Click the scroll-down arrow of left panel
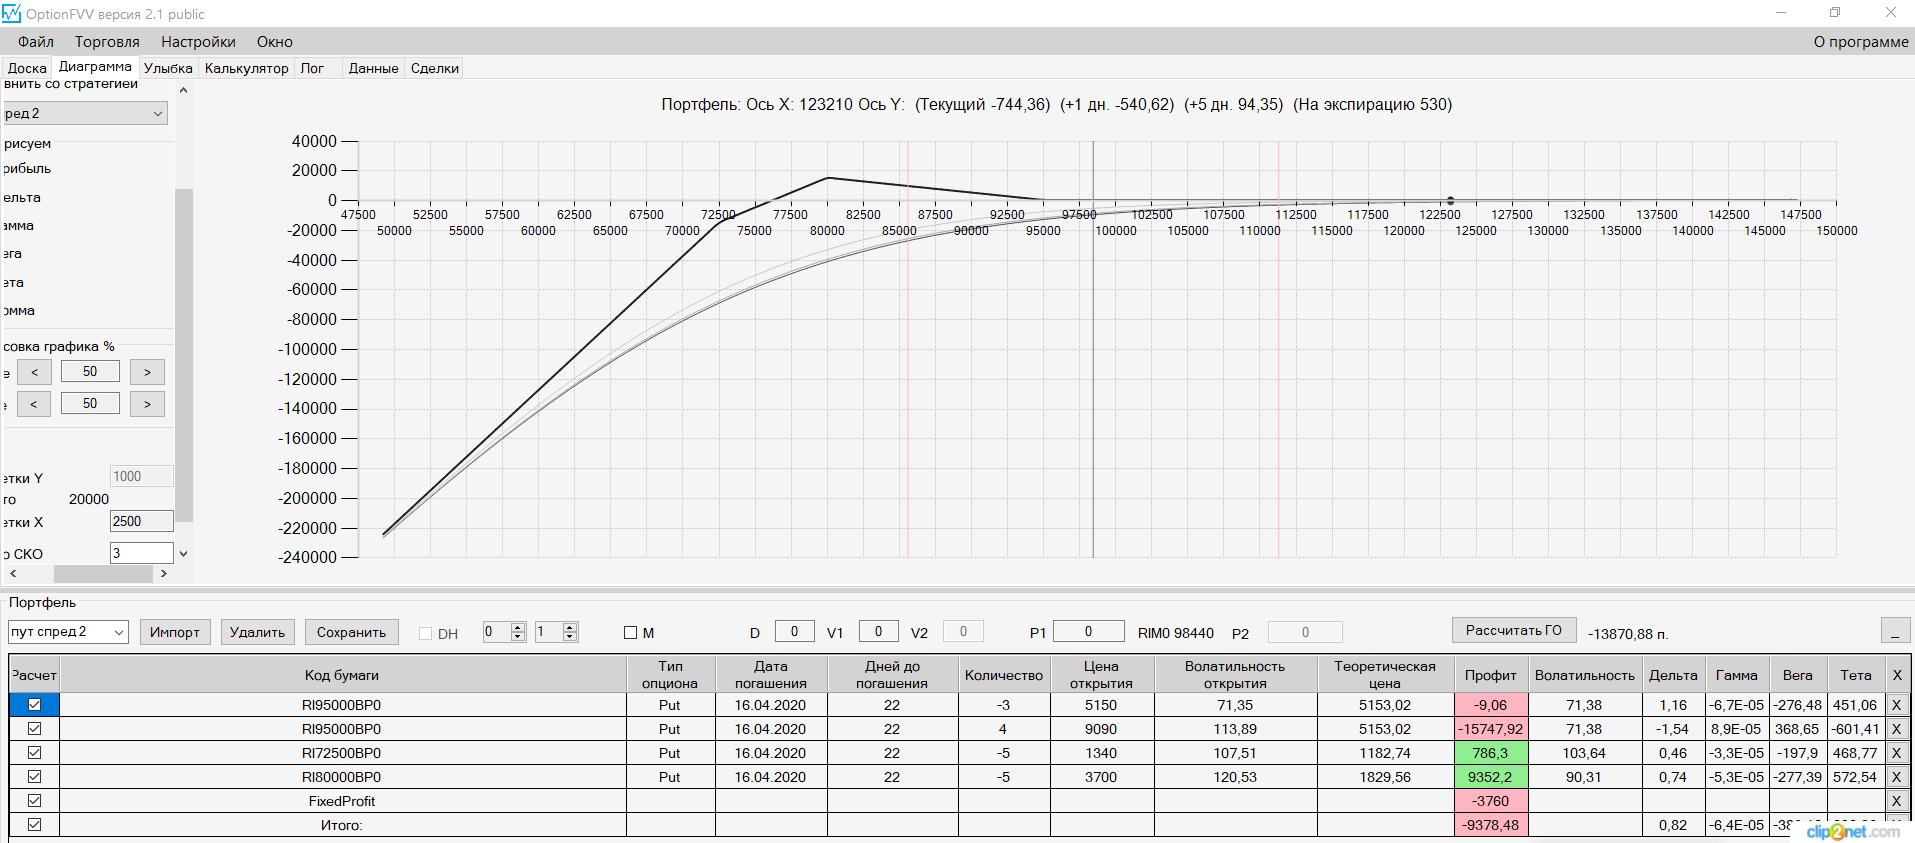This screenshot has width=1915, height=843. [x=183, y=553]
